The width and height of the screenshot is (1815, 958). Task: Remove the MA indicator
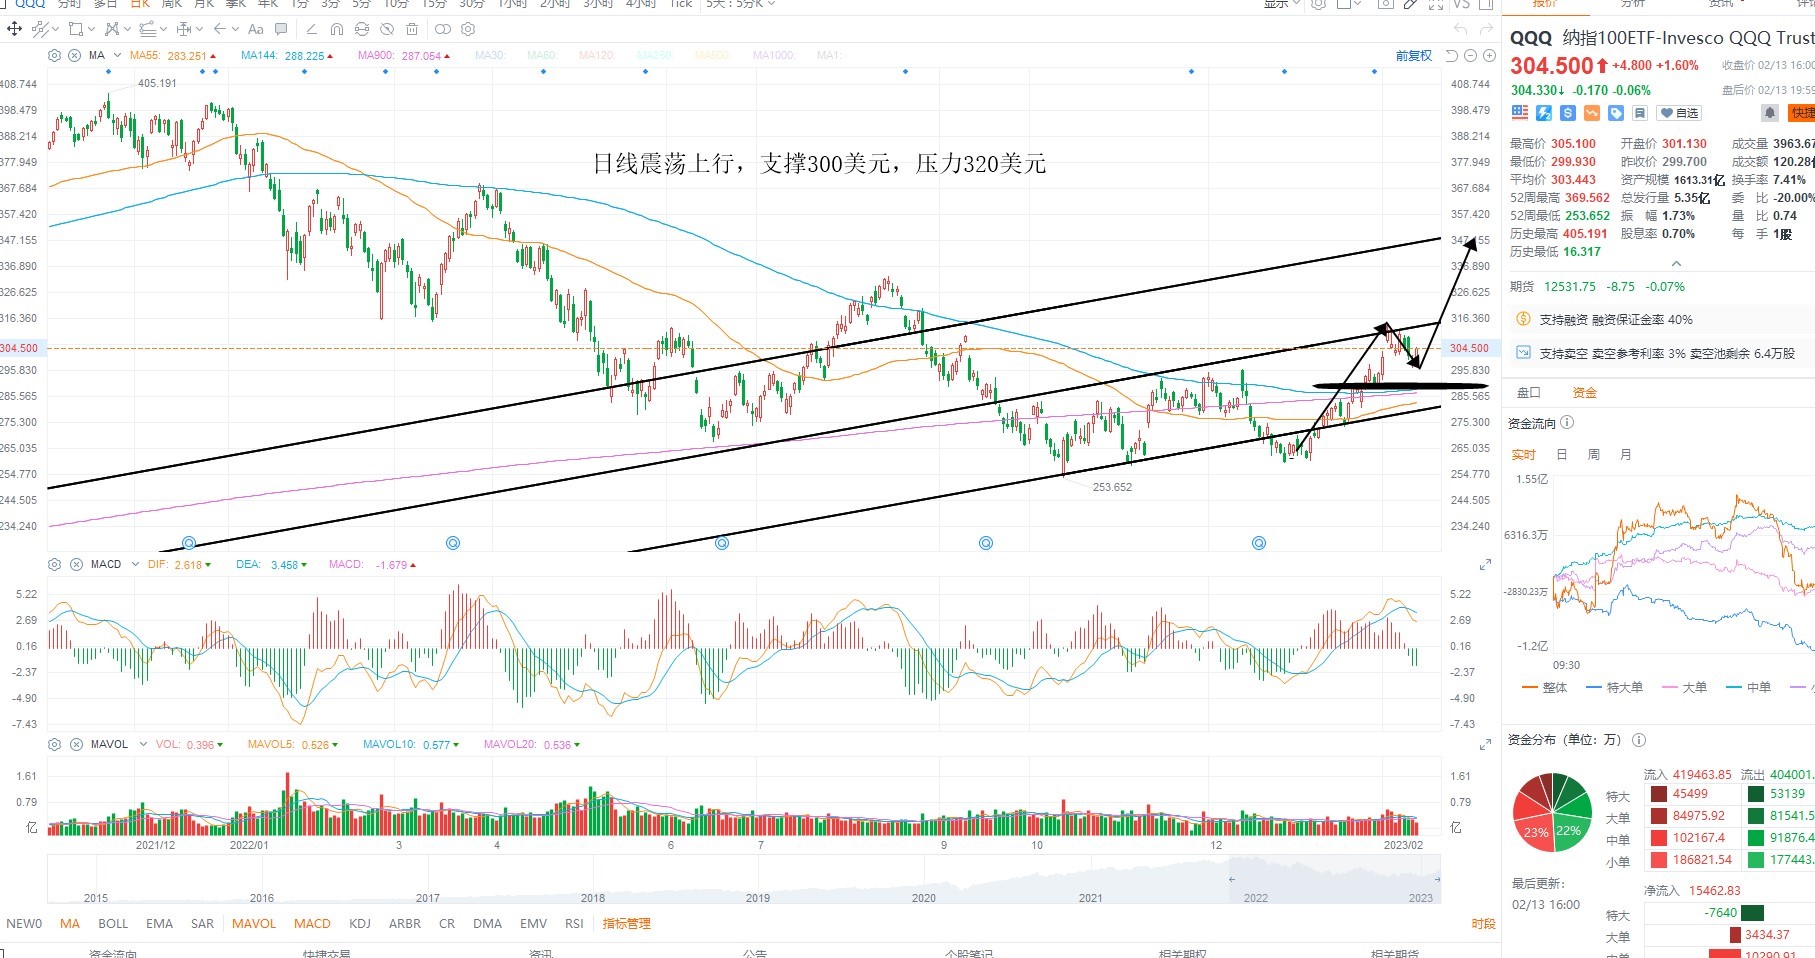click(x=75, y=56)
